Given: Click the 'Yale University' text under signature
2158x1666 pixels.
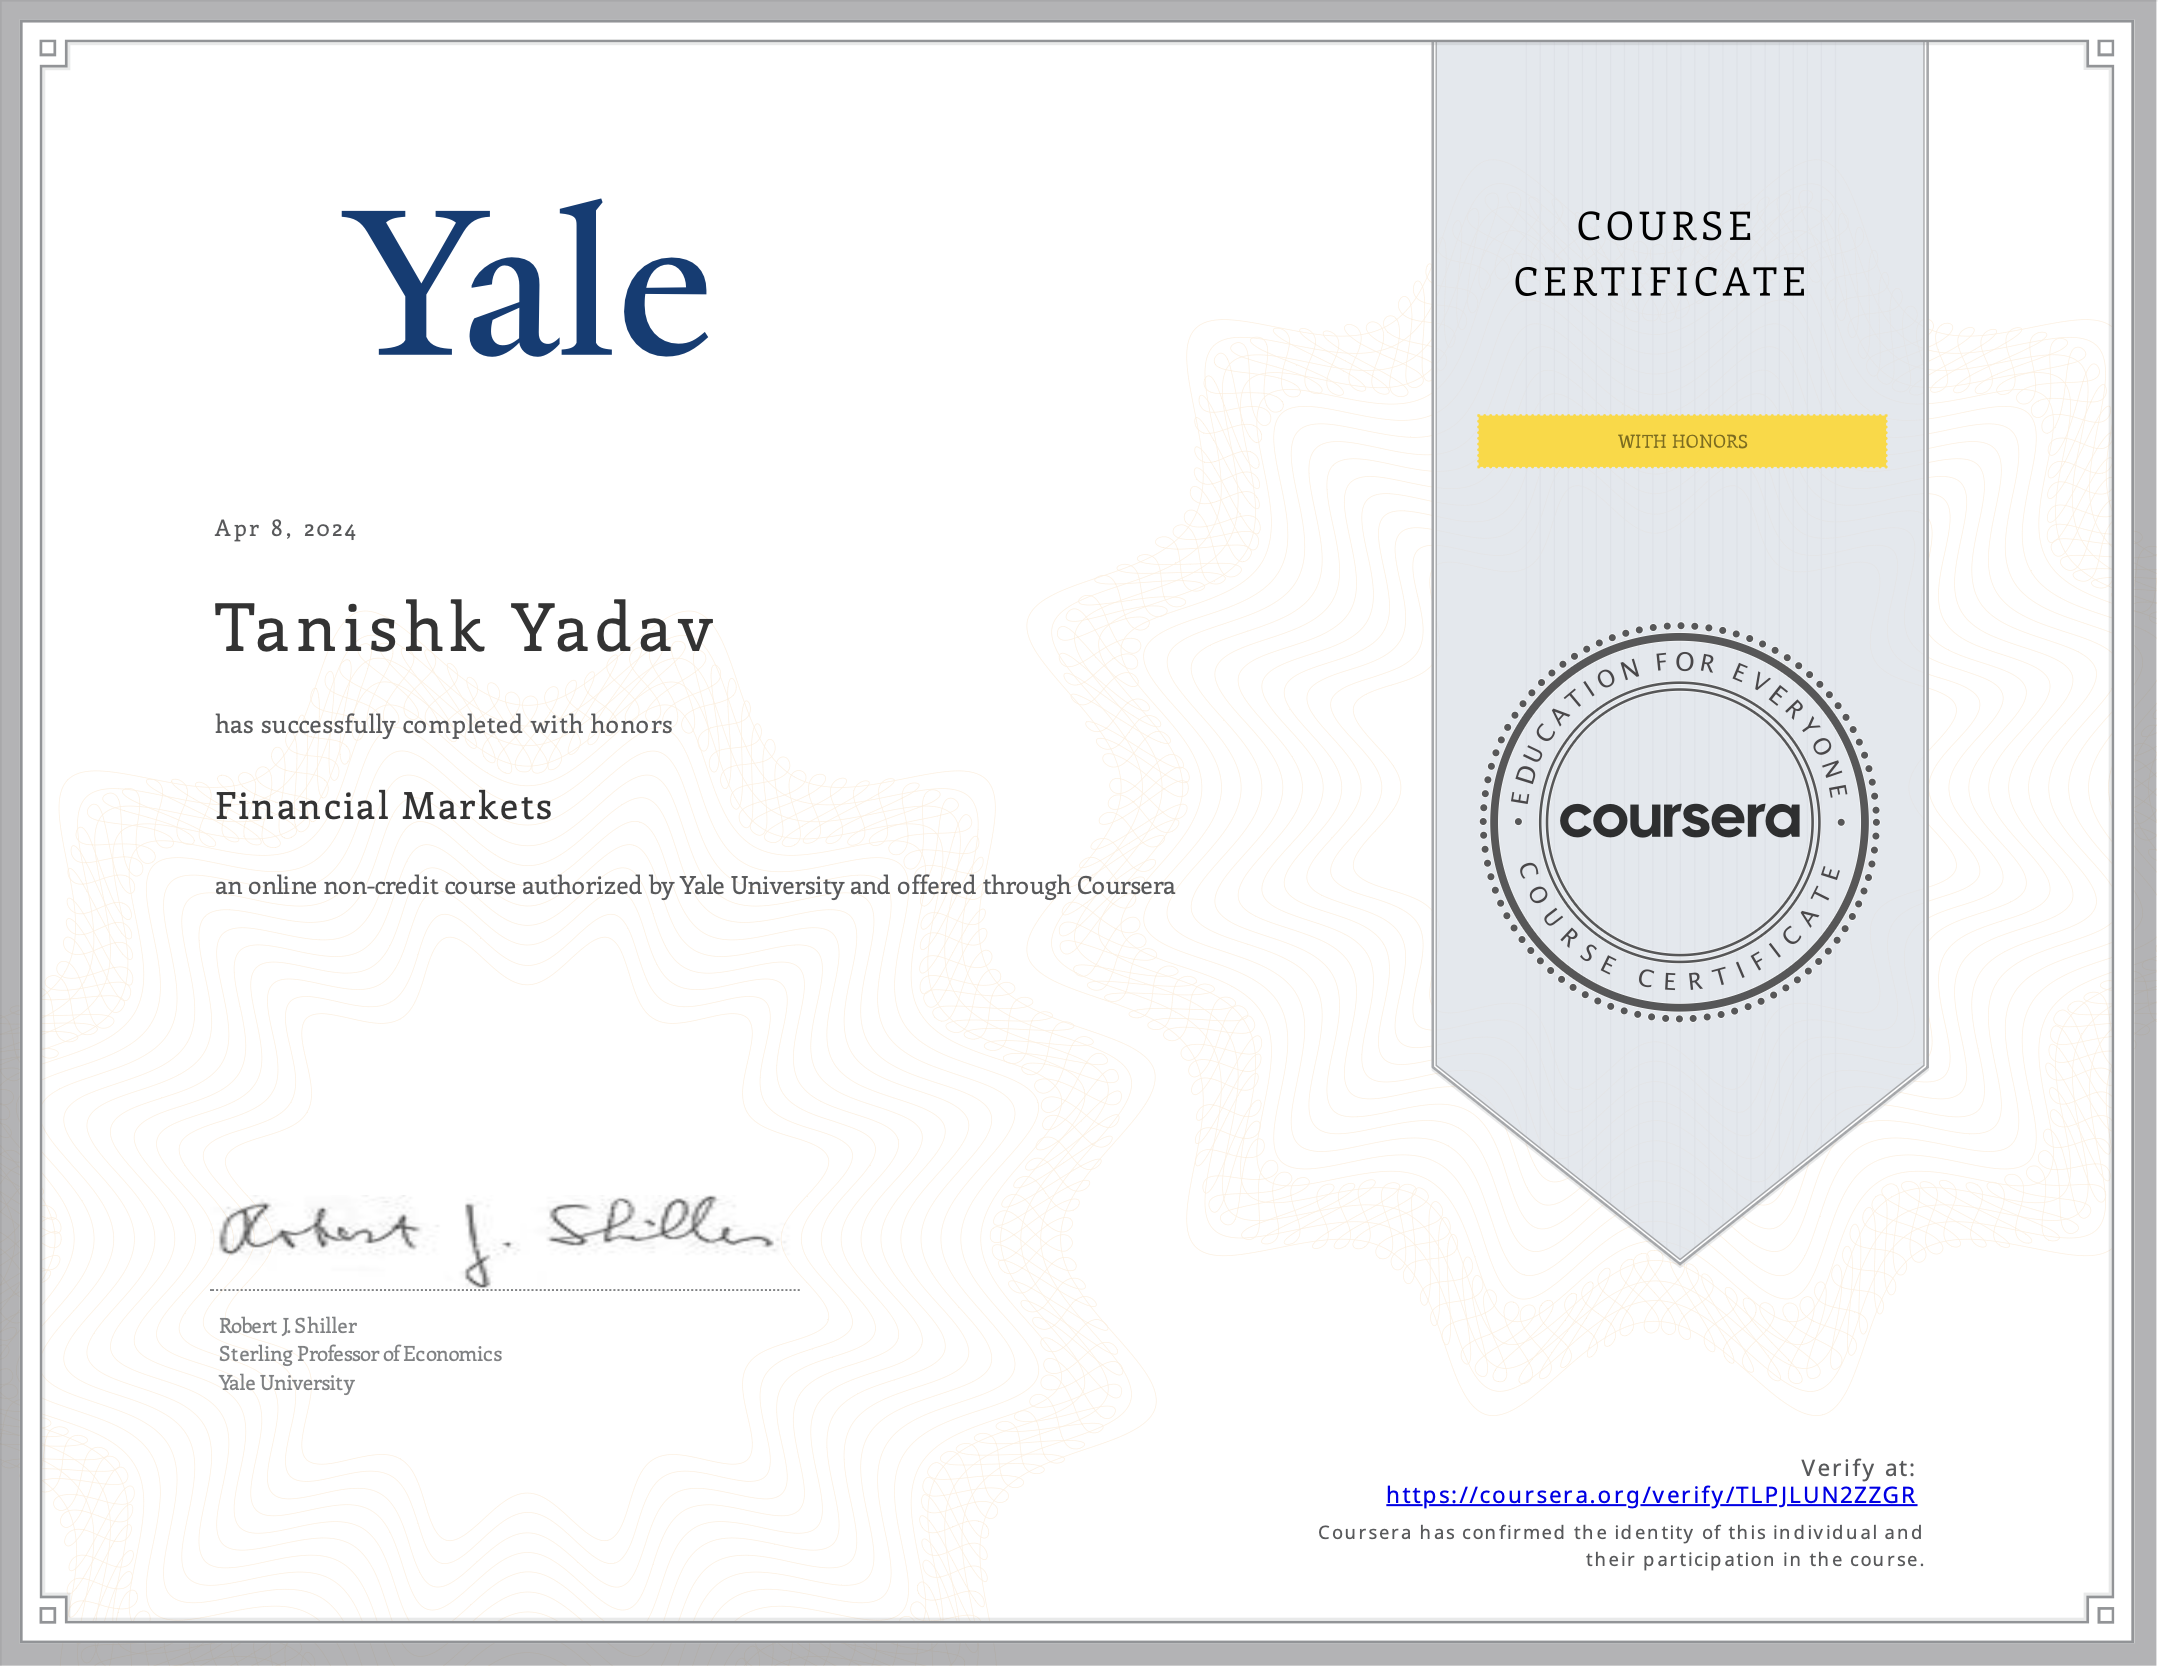Looking at the screenshot, I should 287,1383.
